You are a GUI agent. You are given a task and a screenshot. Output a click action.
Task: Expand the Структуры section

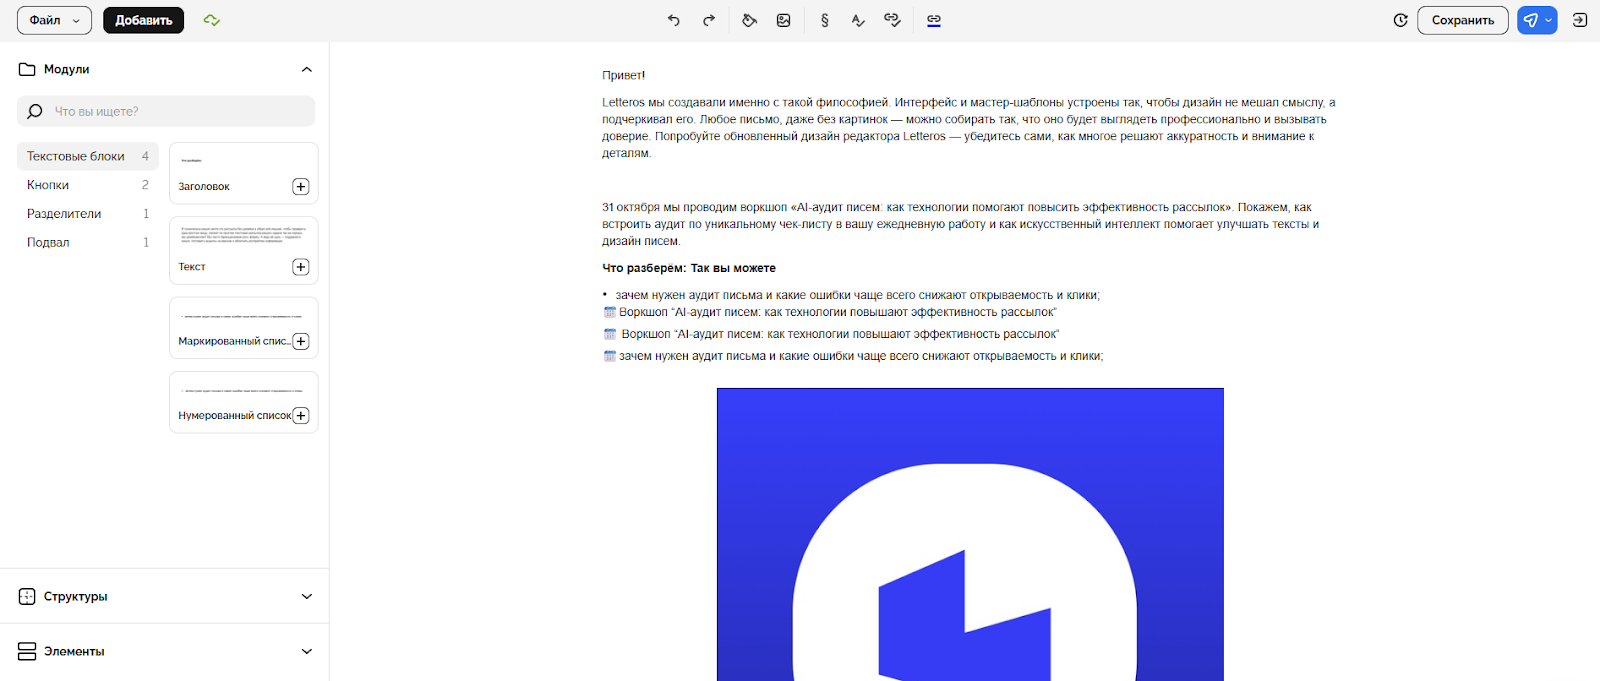[306, 596]
